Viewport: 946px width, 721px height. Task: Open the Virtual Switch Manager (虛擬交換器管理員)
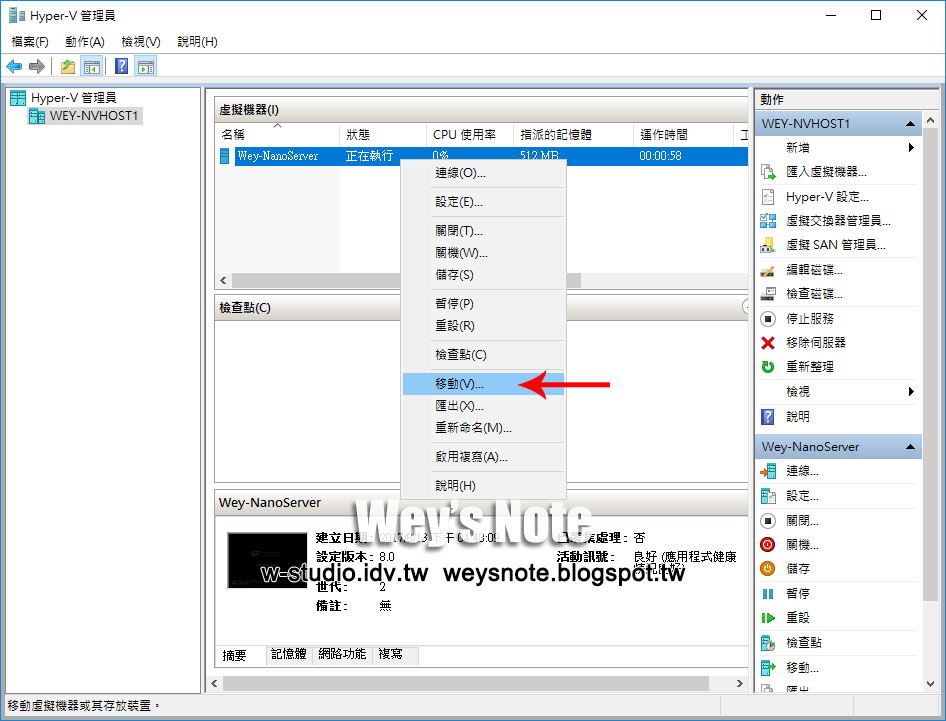863,220
